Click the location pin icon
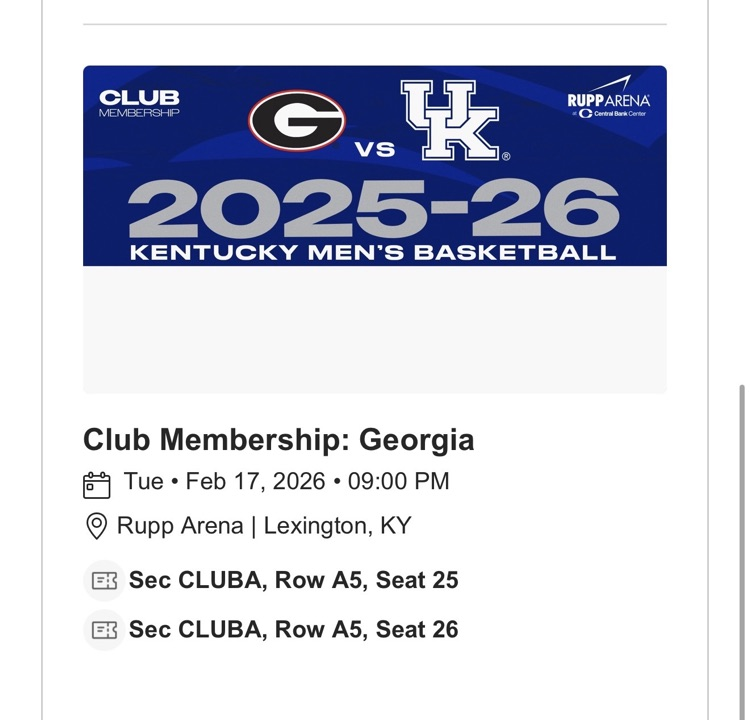This screenshot has width=750, height=720. (x=96, y=526)
